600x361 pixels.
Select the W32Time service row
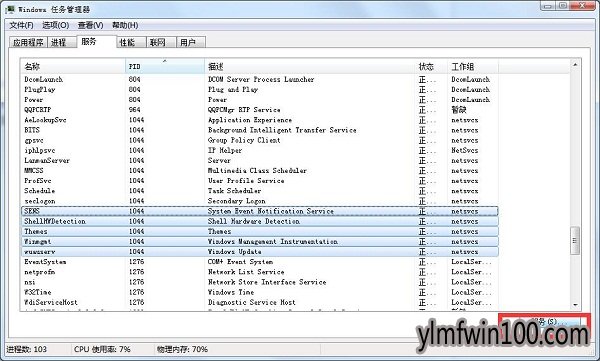[259, 292]
